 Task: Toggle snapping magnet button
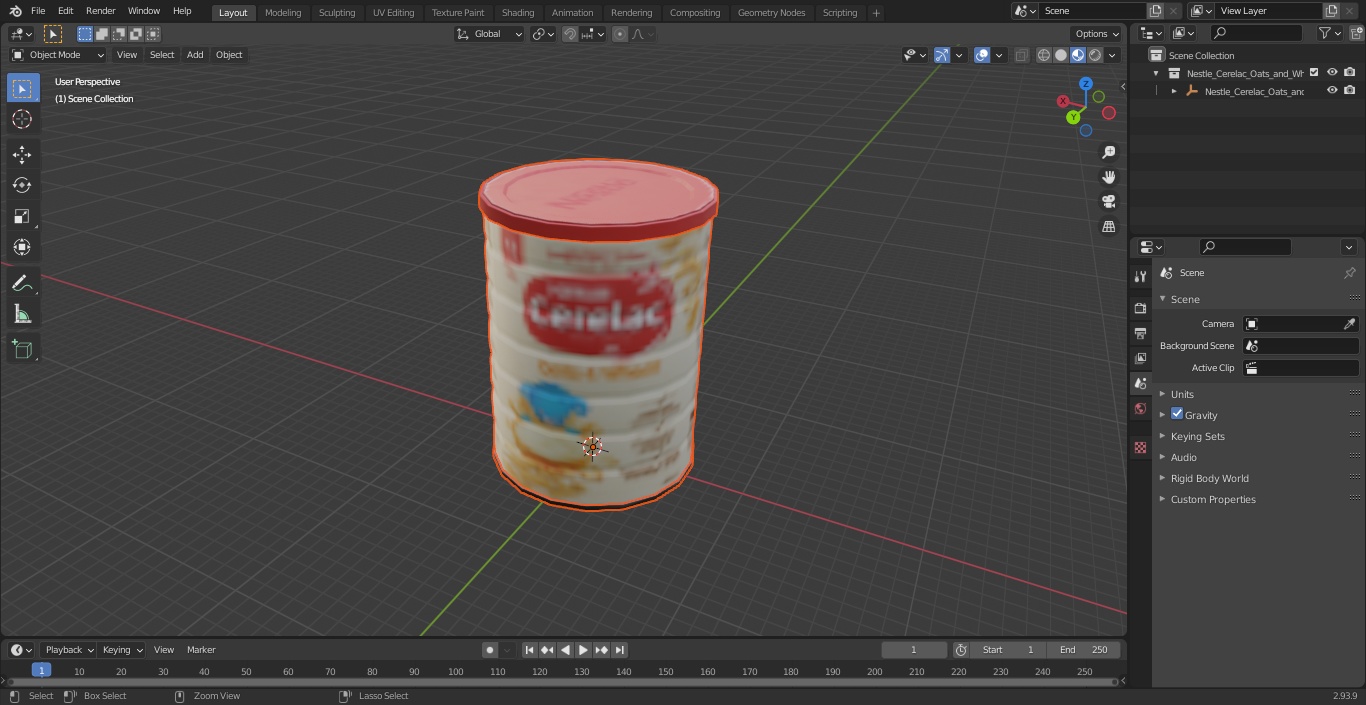(570, 34)
